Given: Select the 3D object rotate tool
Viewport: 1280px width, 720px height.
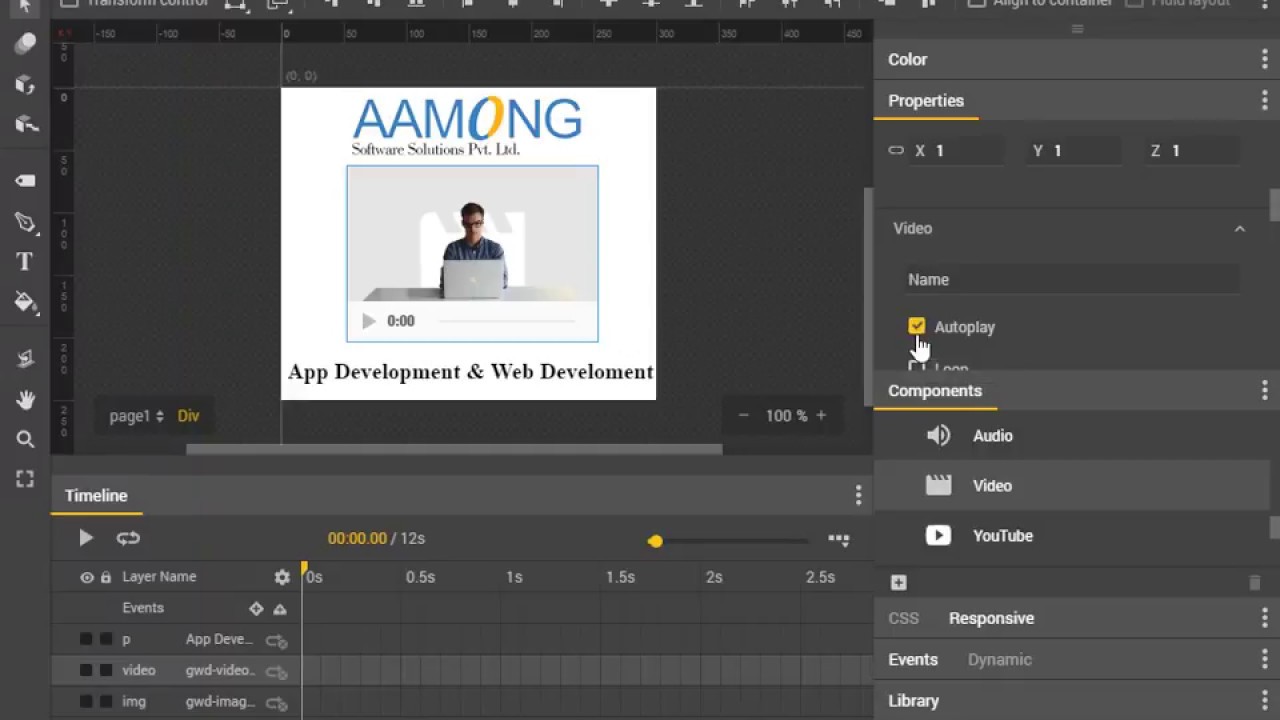Looking at the screenshot, I should (x=25, y=84).
